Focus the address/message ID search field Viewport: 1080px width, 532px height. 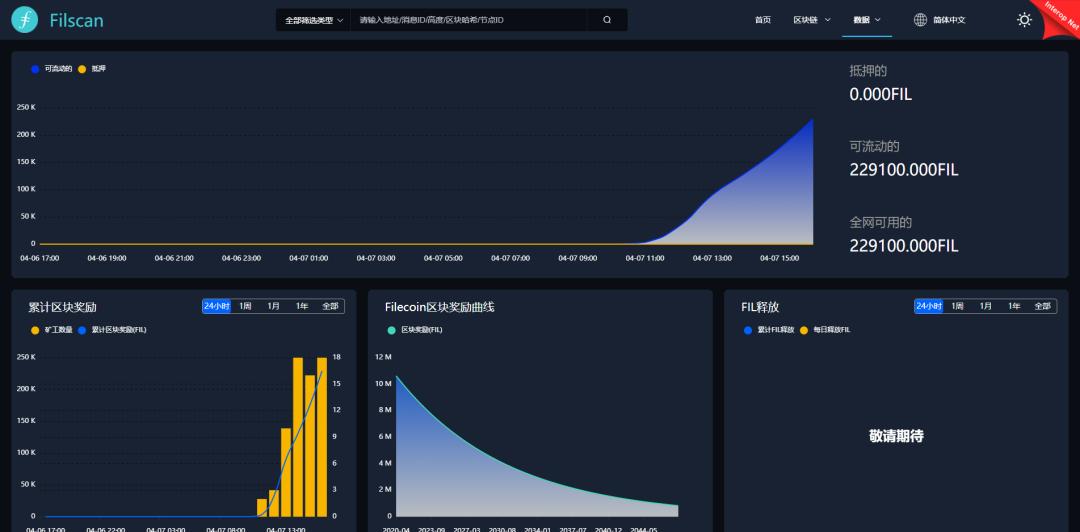pyautogui.click(x=469, y=20)
